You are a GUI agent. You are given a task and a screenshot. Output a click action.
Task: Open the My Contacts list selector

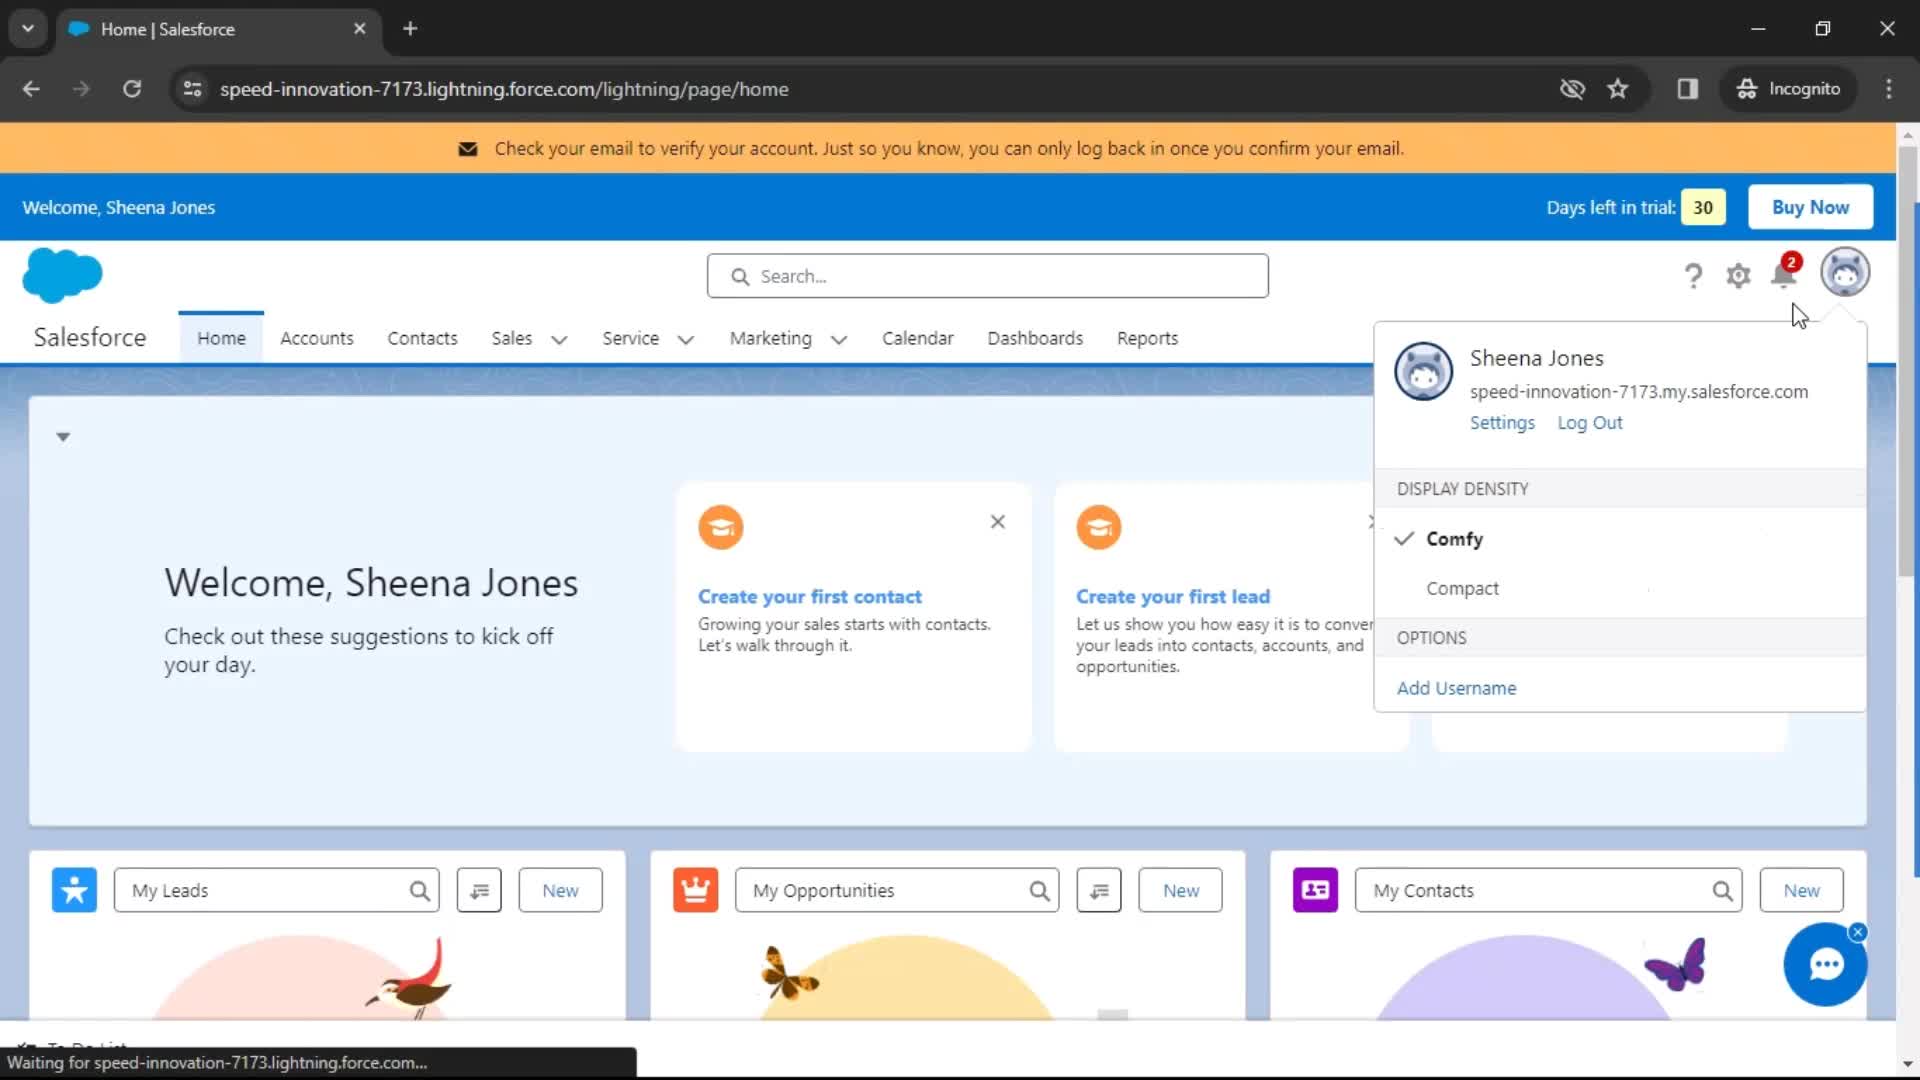pyautogui.click(x=1548, y=890)
